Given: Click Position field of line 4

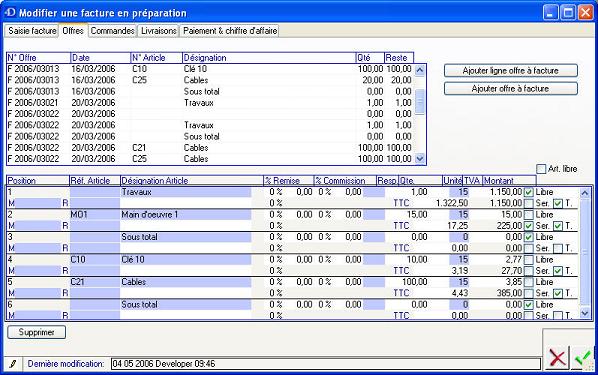Looking at the screenshot, I should (38, 260).
